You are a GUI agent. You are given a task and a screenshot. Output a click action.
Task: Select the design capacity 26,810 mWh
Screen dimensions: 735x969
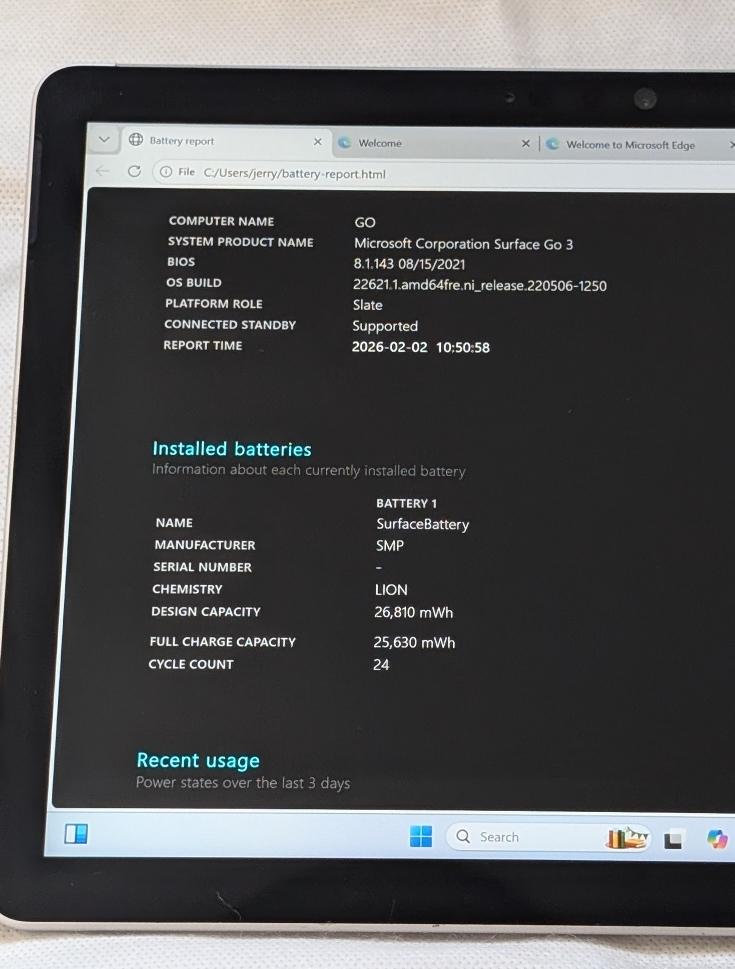pos(414,612)
